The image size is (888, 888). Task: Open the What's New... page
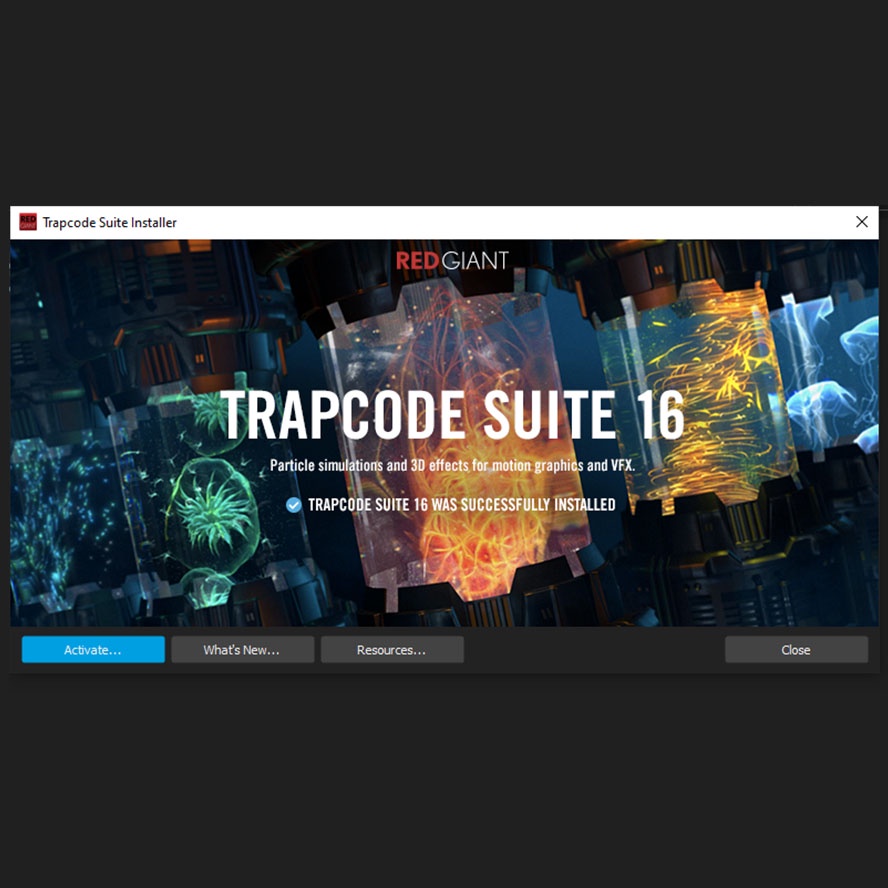(x=242, y=650)
